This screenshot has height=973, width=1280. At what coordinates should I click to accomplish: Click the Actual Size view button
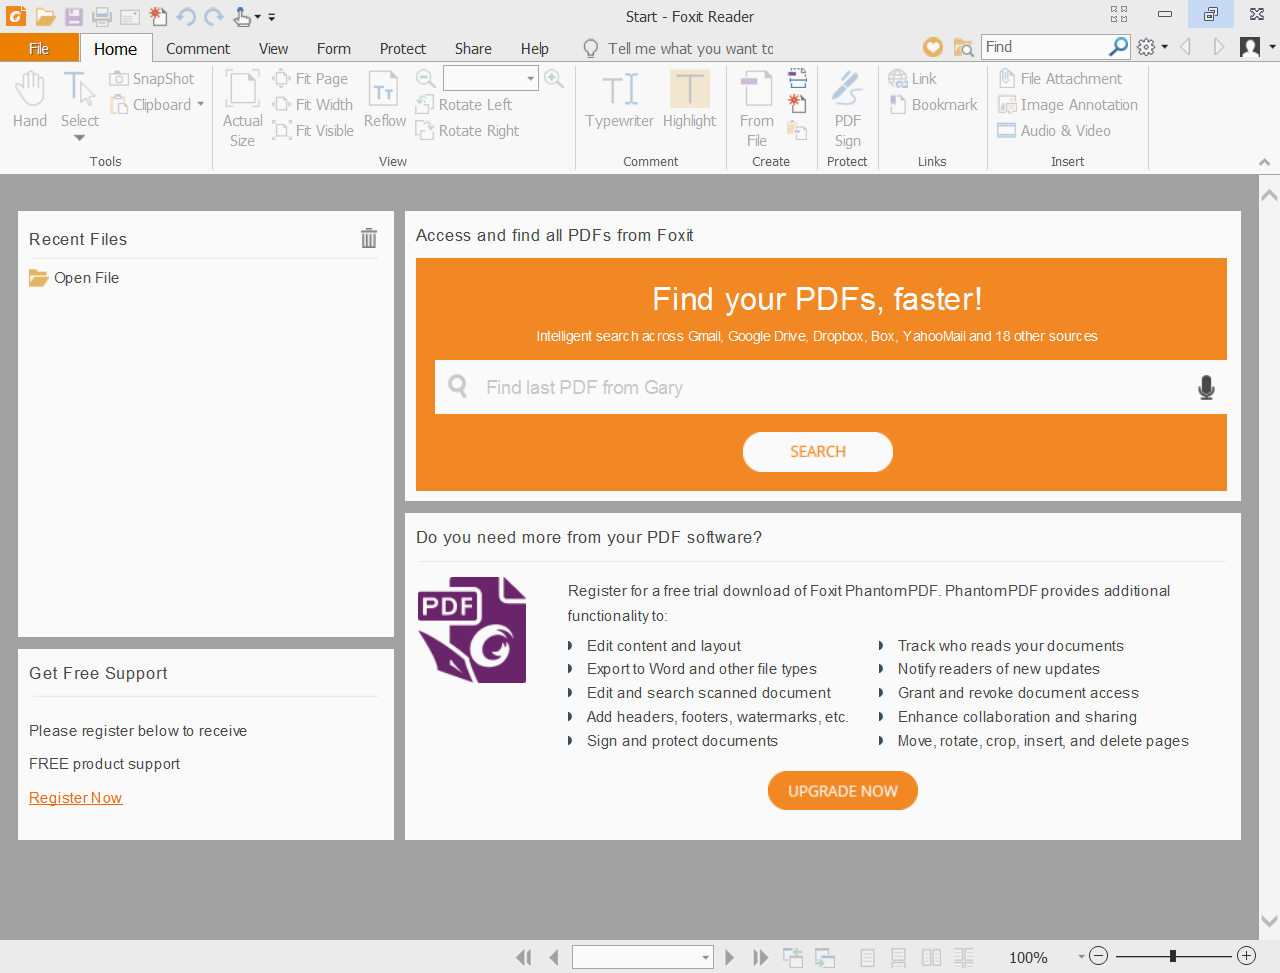pos(243,109)
